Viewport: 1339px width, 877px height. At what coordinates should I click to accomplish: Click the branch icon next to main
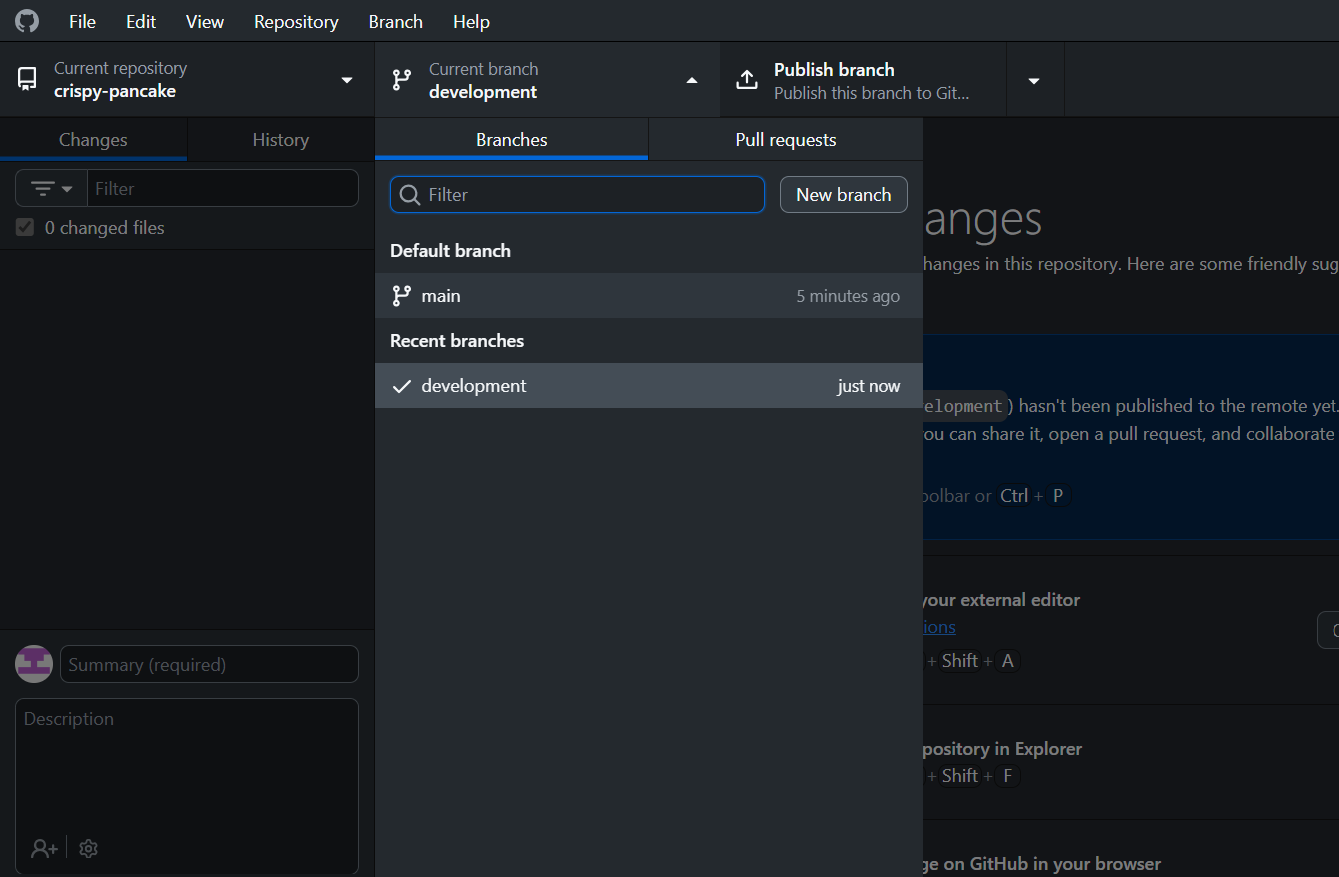[402, 296]
